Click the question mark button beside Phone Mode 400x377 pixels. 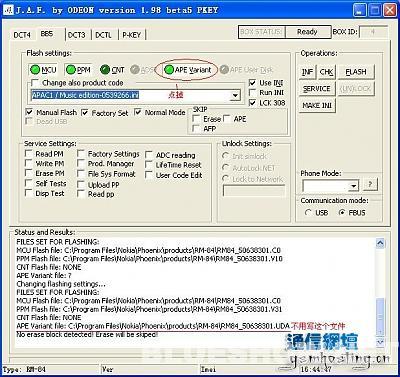[370, 184]
